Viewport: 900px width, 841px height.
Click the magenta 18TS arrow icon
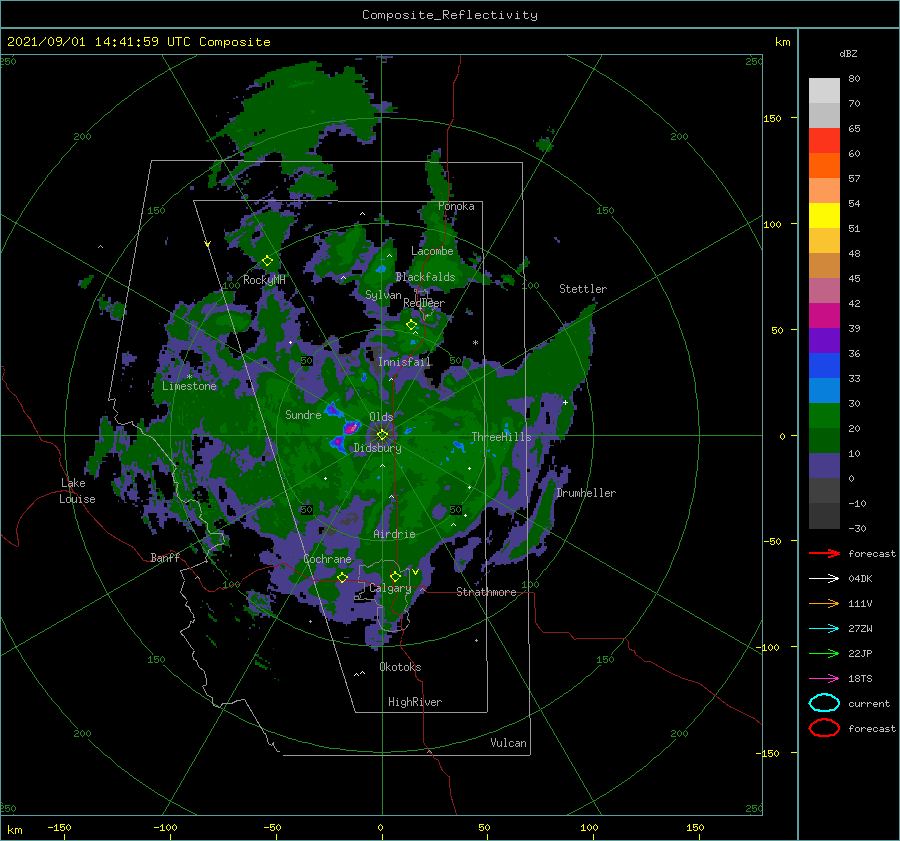(x=824, y=679)
